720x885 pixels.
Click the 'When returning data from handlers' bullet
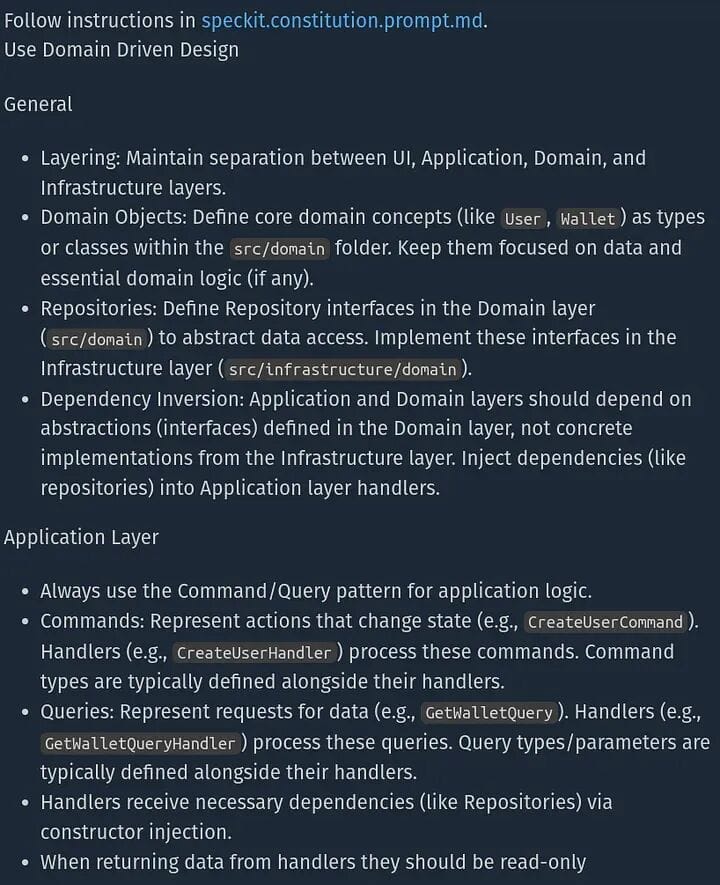pos(312,861)
